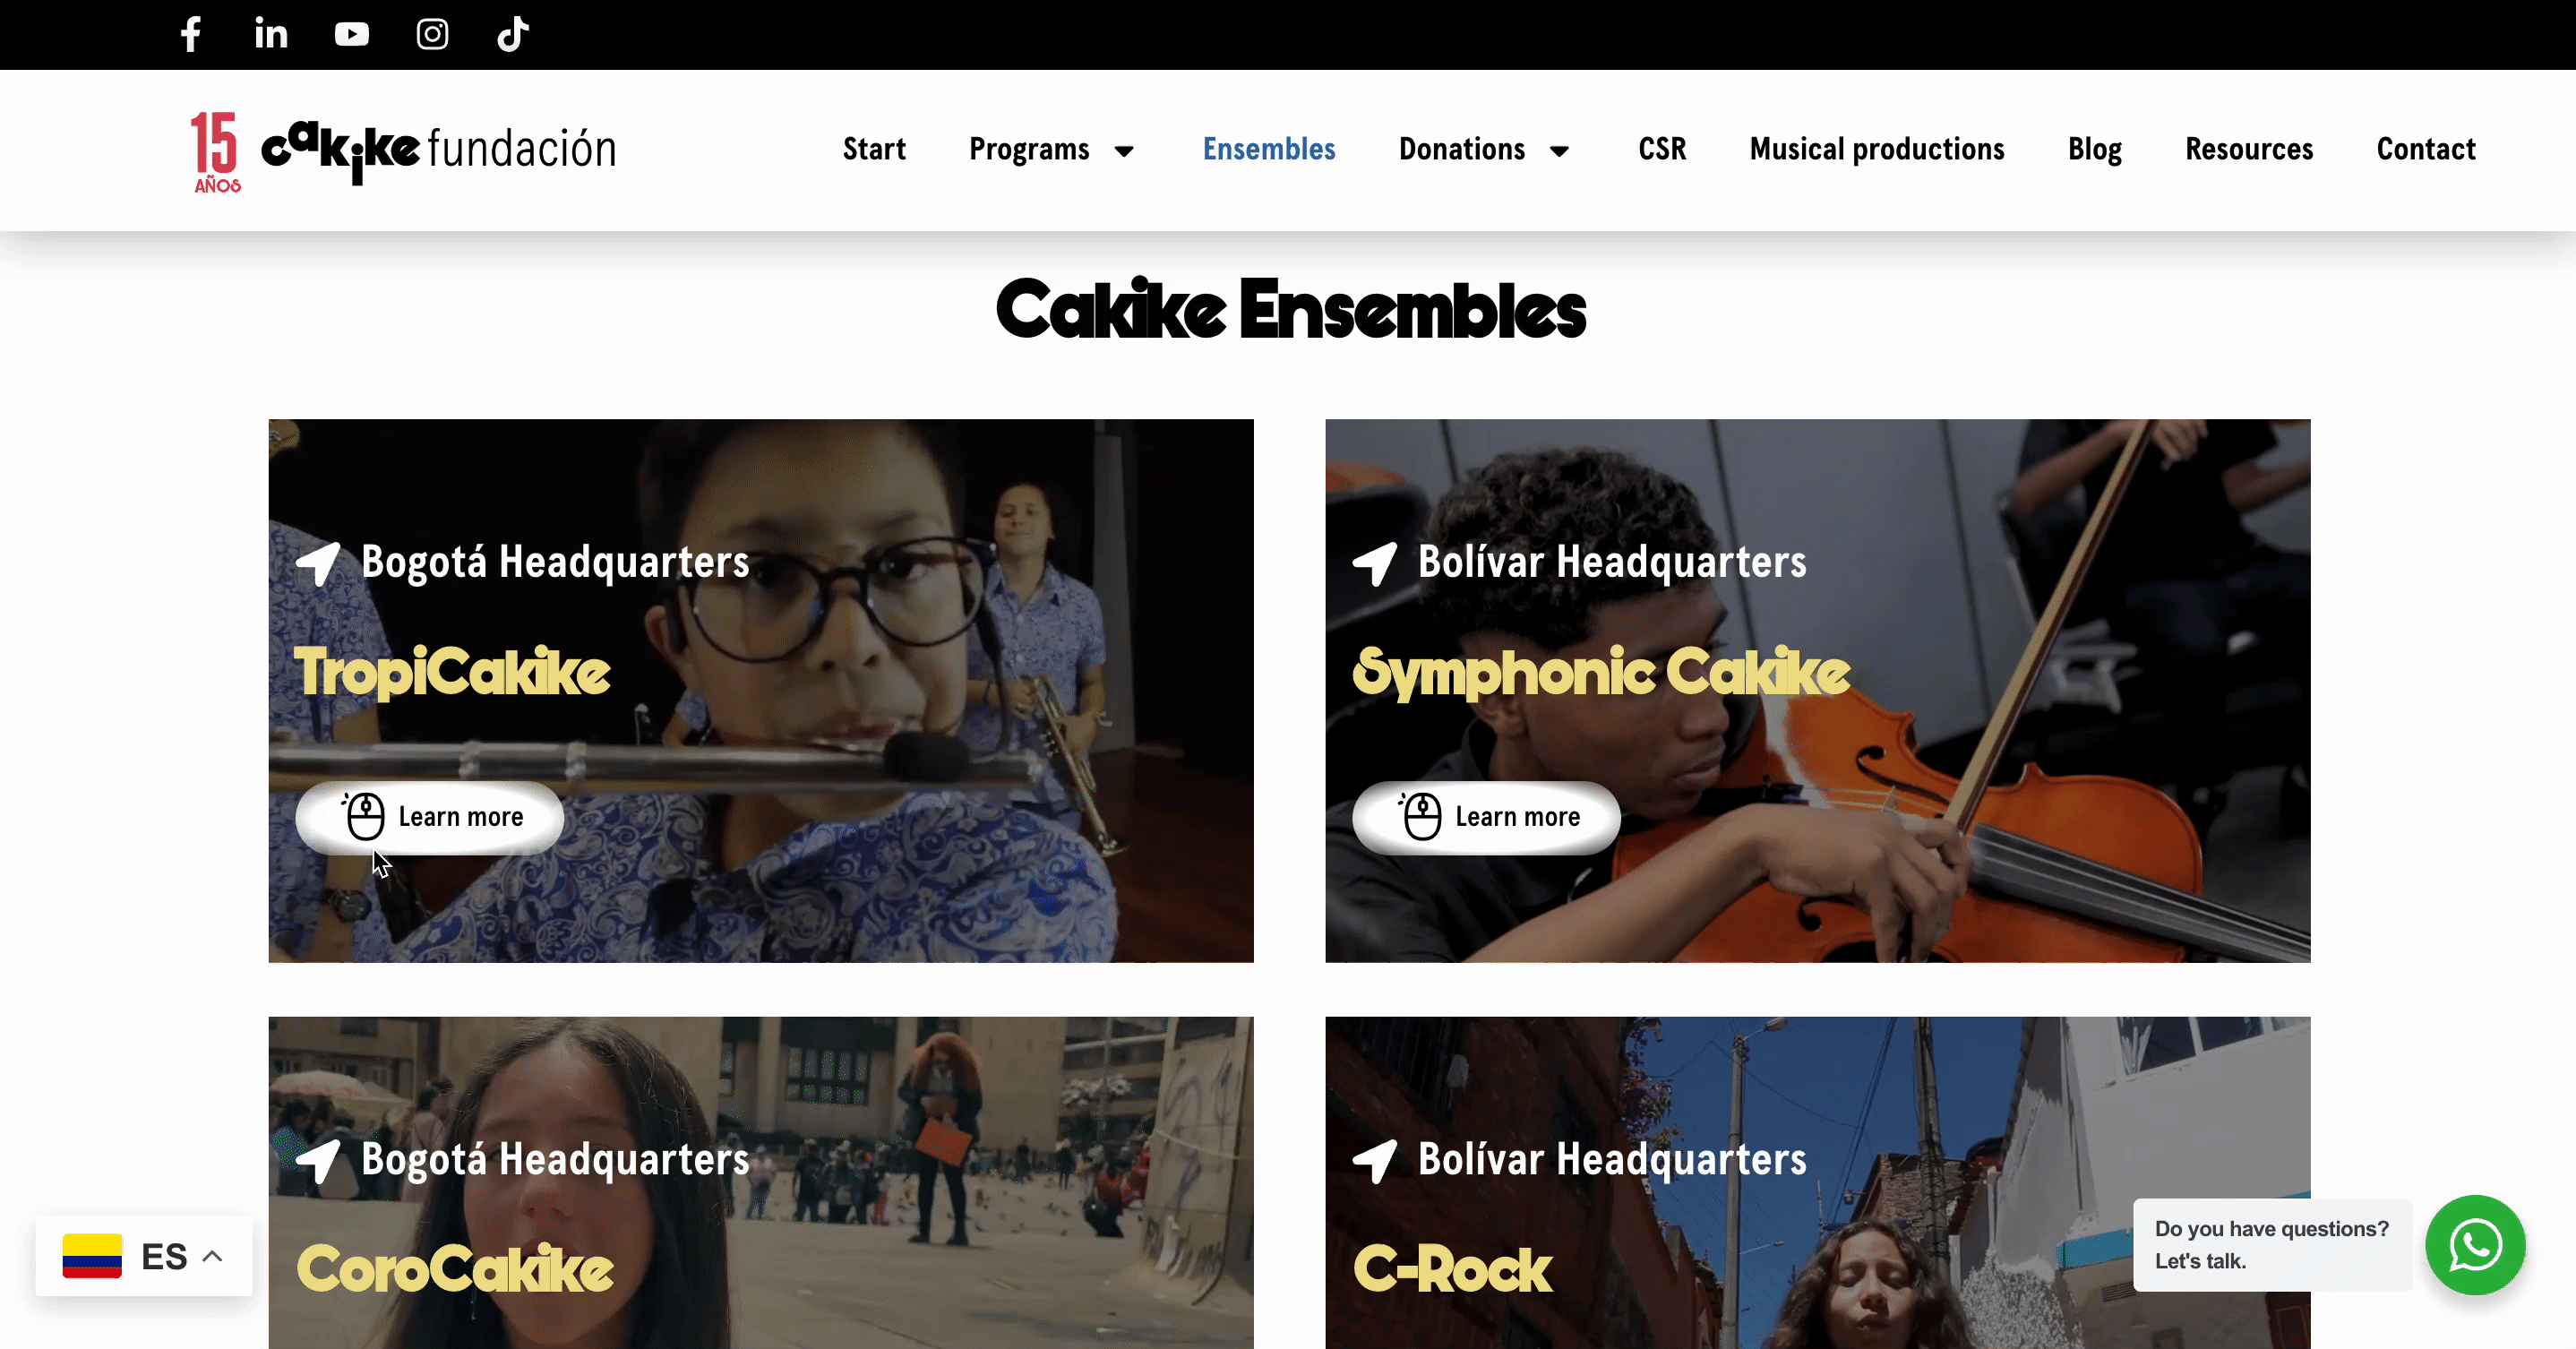Open the Facebook social icon
2576x1349 pixels.
pyautogui.click(x=191, y=34)
